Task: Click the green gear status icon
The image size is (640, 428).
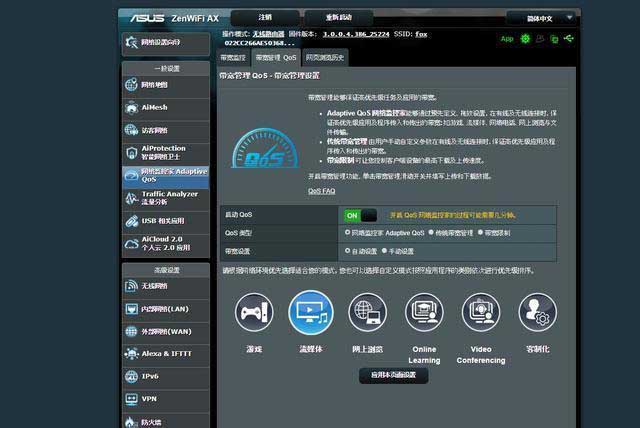Action: click(x=525, y=39)
